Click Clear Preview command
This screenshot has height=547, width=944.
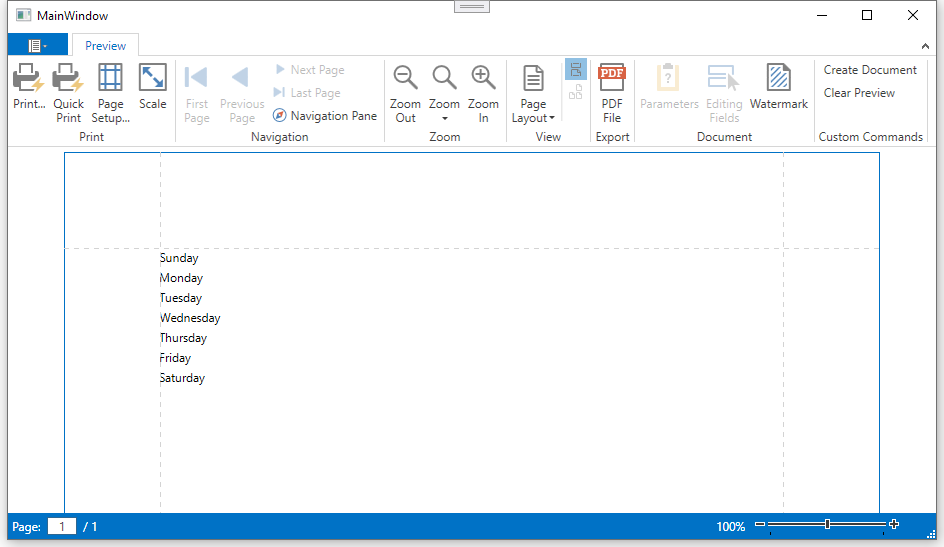click(859, 93)
